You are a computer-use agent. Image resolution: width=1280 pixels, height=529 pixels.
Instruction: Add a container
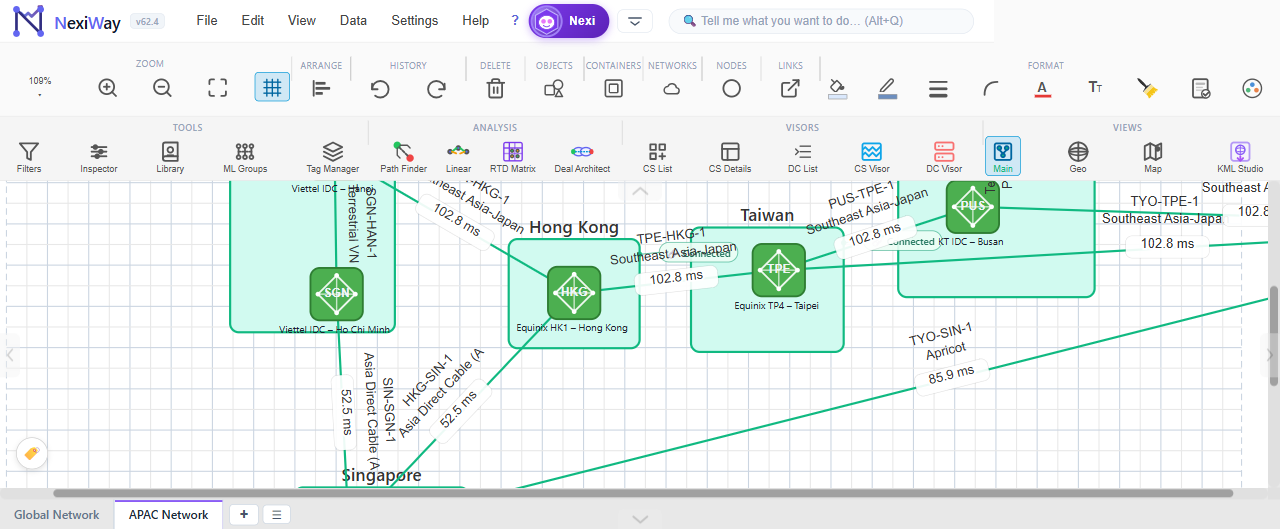pyautogui.click(x=613, y=88)
